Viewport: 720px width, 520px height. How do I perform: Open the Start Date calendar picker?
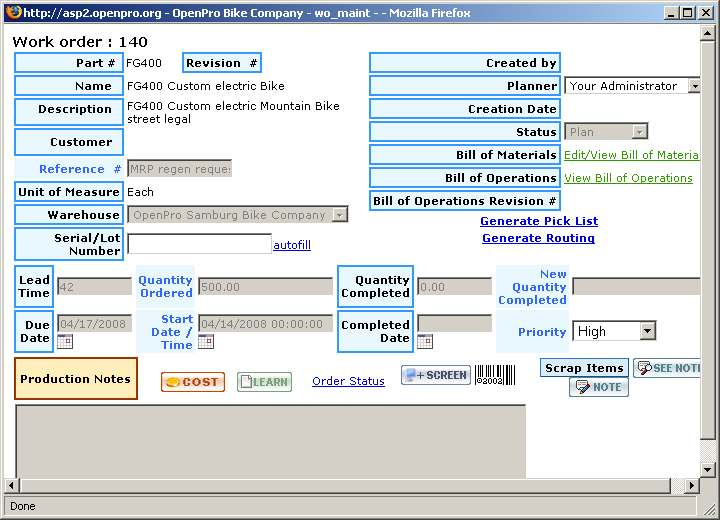click(206, 341)
